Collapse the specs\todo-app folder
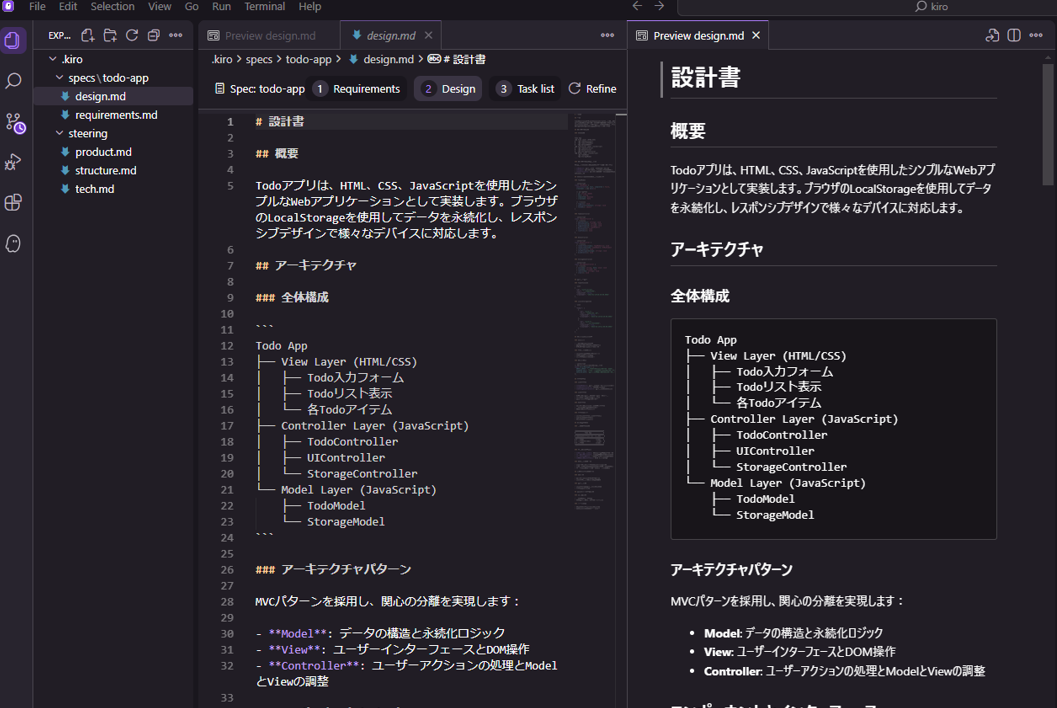 click(x=59, y=78)
